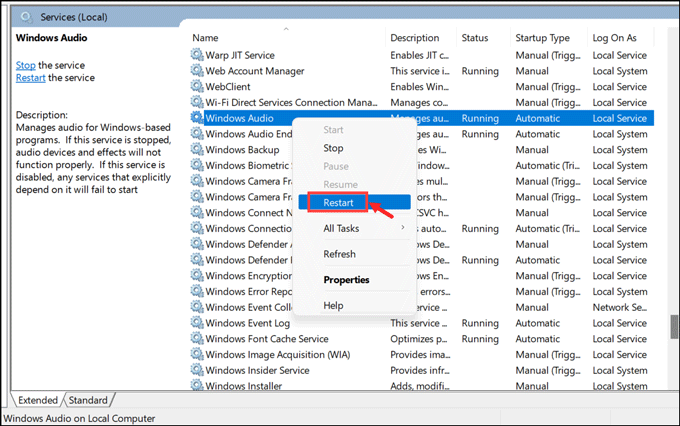Screen dimensions: 680x426
Task: Click the gear icon beside Windows Error Reporting row
Action: (197, 291)
